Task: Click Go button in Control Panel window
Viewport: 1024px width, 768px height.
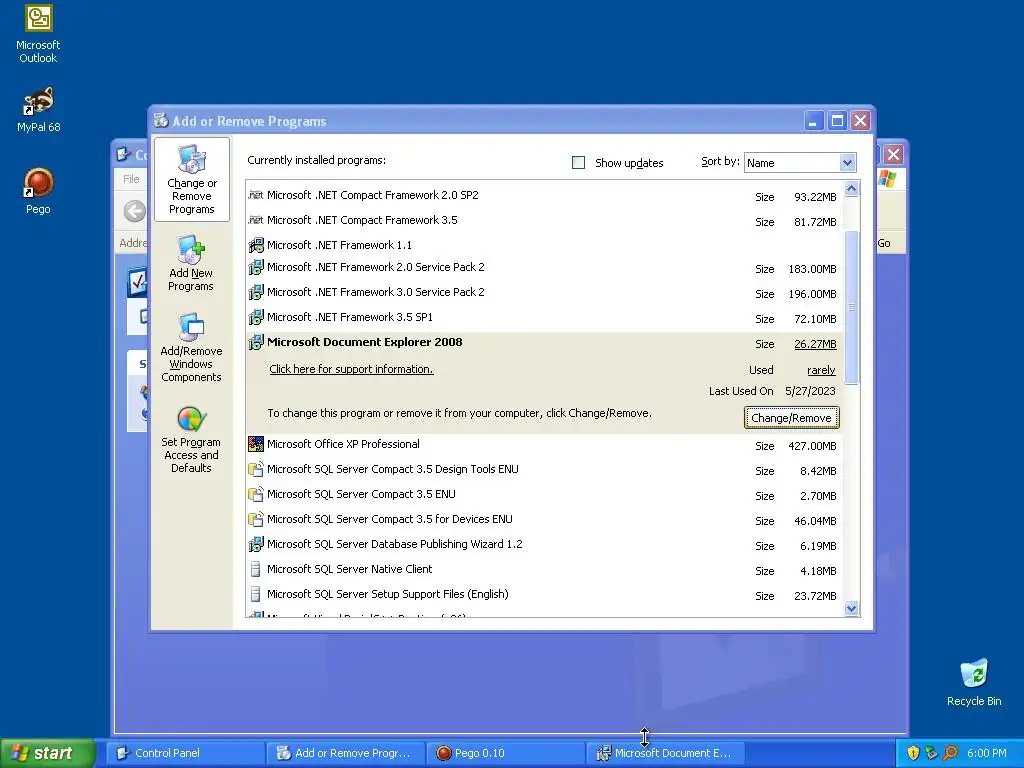Action: [x=884, y=243]
